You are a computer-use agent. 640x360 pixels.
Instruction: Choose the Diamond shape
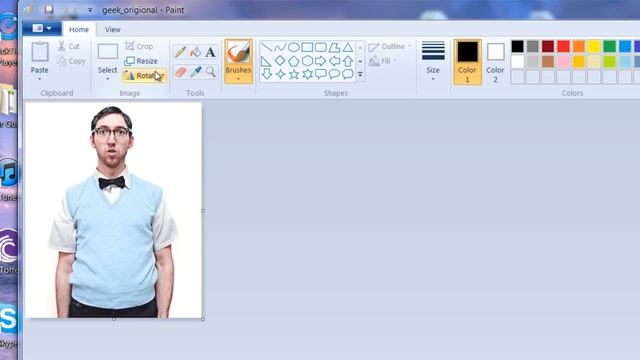(x=280, y=61)
